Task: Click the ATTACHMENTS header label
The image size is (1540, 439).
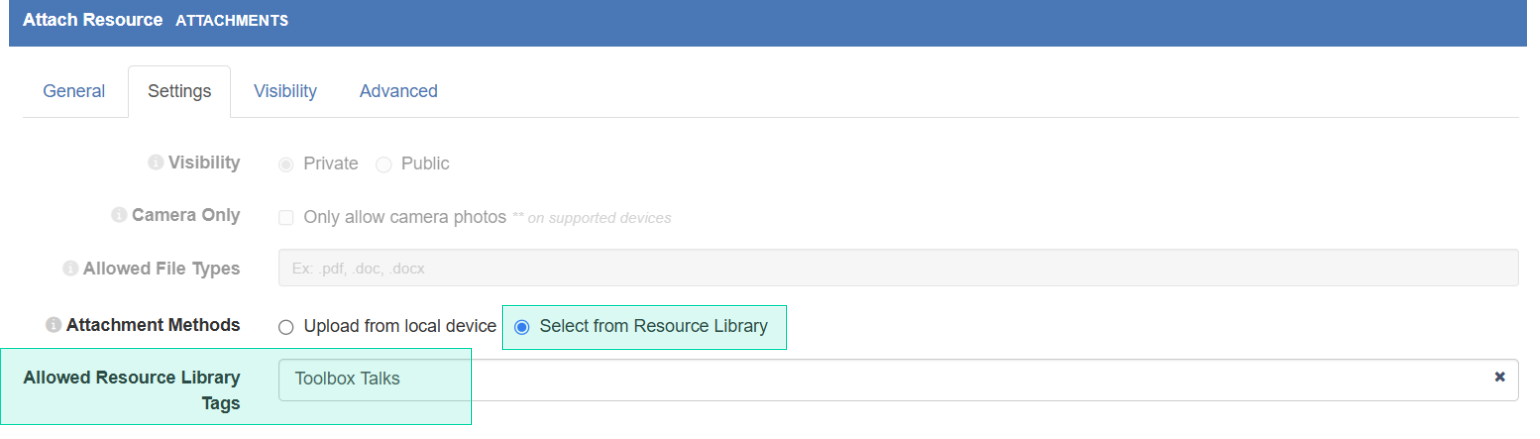Action: click(x=232, y=21)
